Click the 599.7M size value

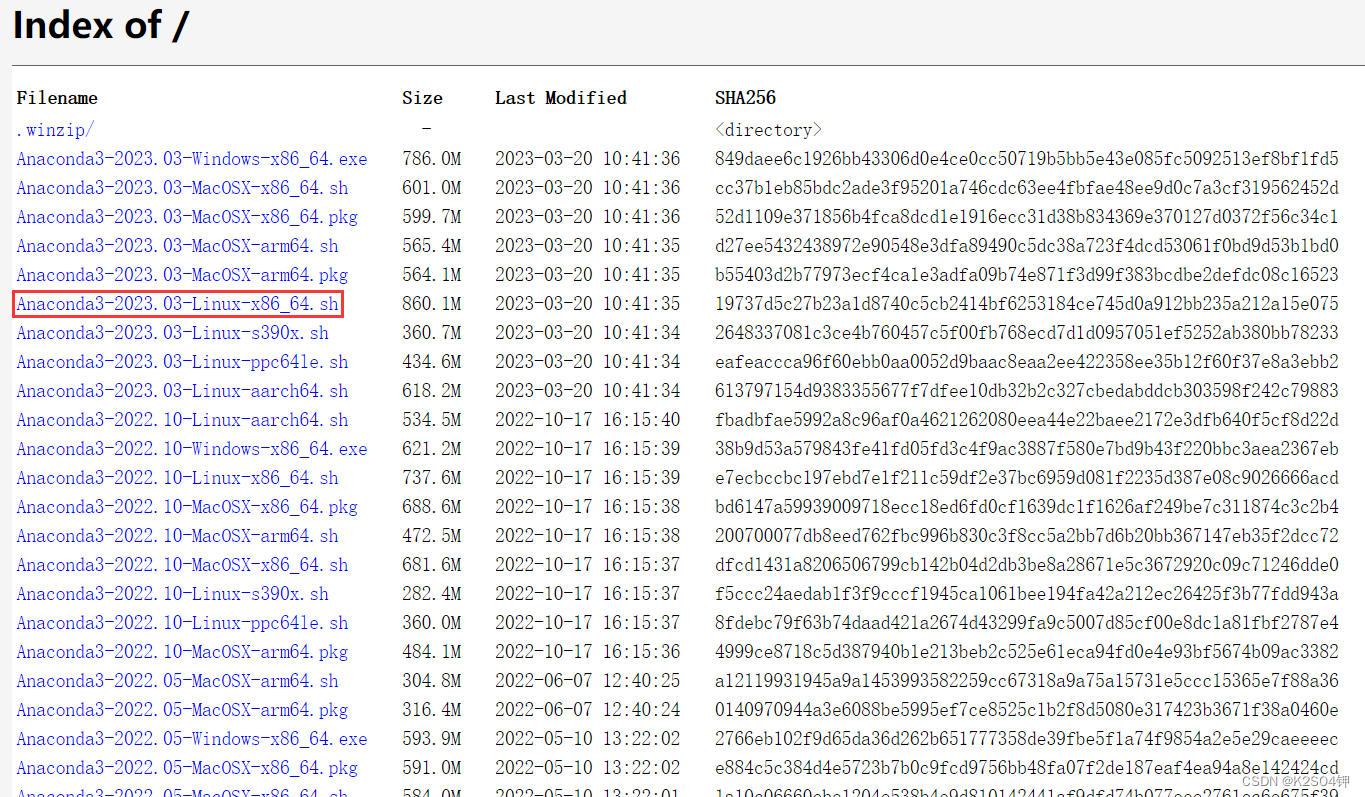[x=431, y=217]
